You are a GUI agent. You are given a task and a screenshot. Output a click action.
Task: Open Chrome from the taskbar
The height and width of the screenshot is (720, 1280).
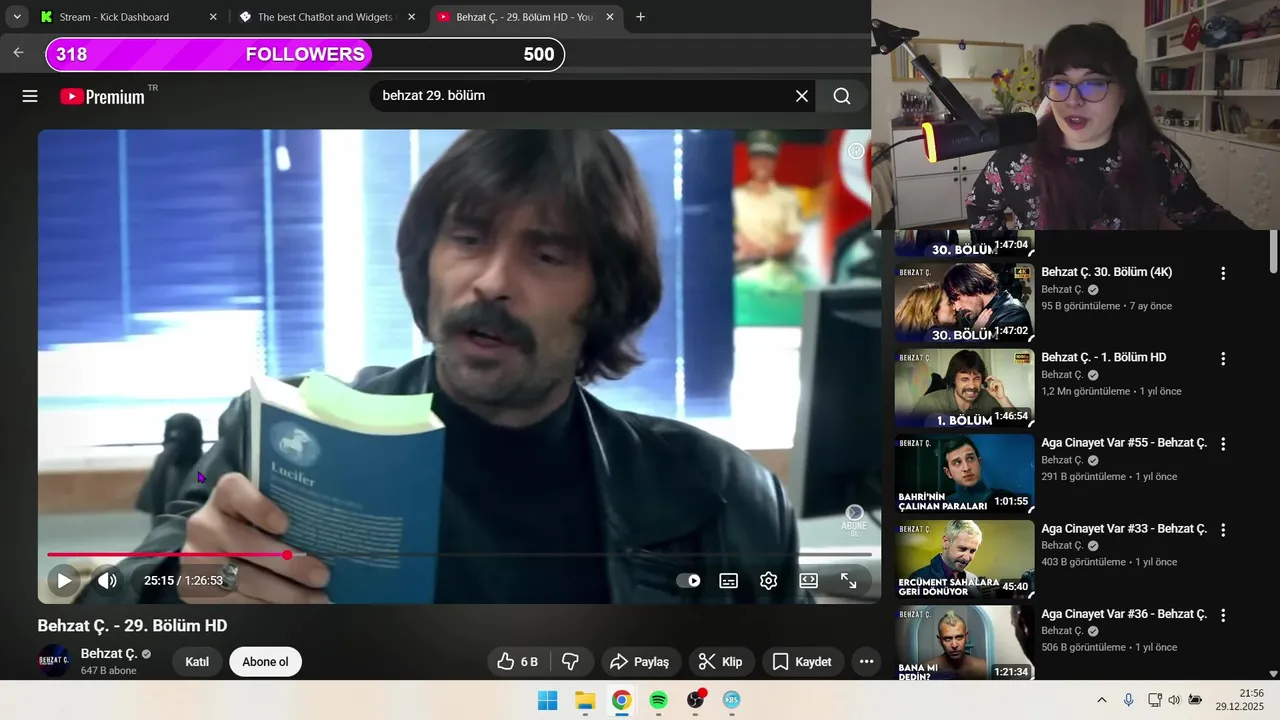click(621, 700)
